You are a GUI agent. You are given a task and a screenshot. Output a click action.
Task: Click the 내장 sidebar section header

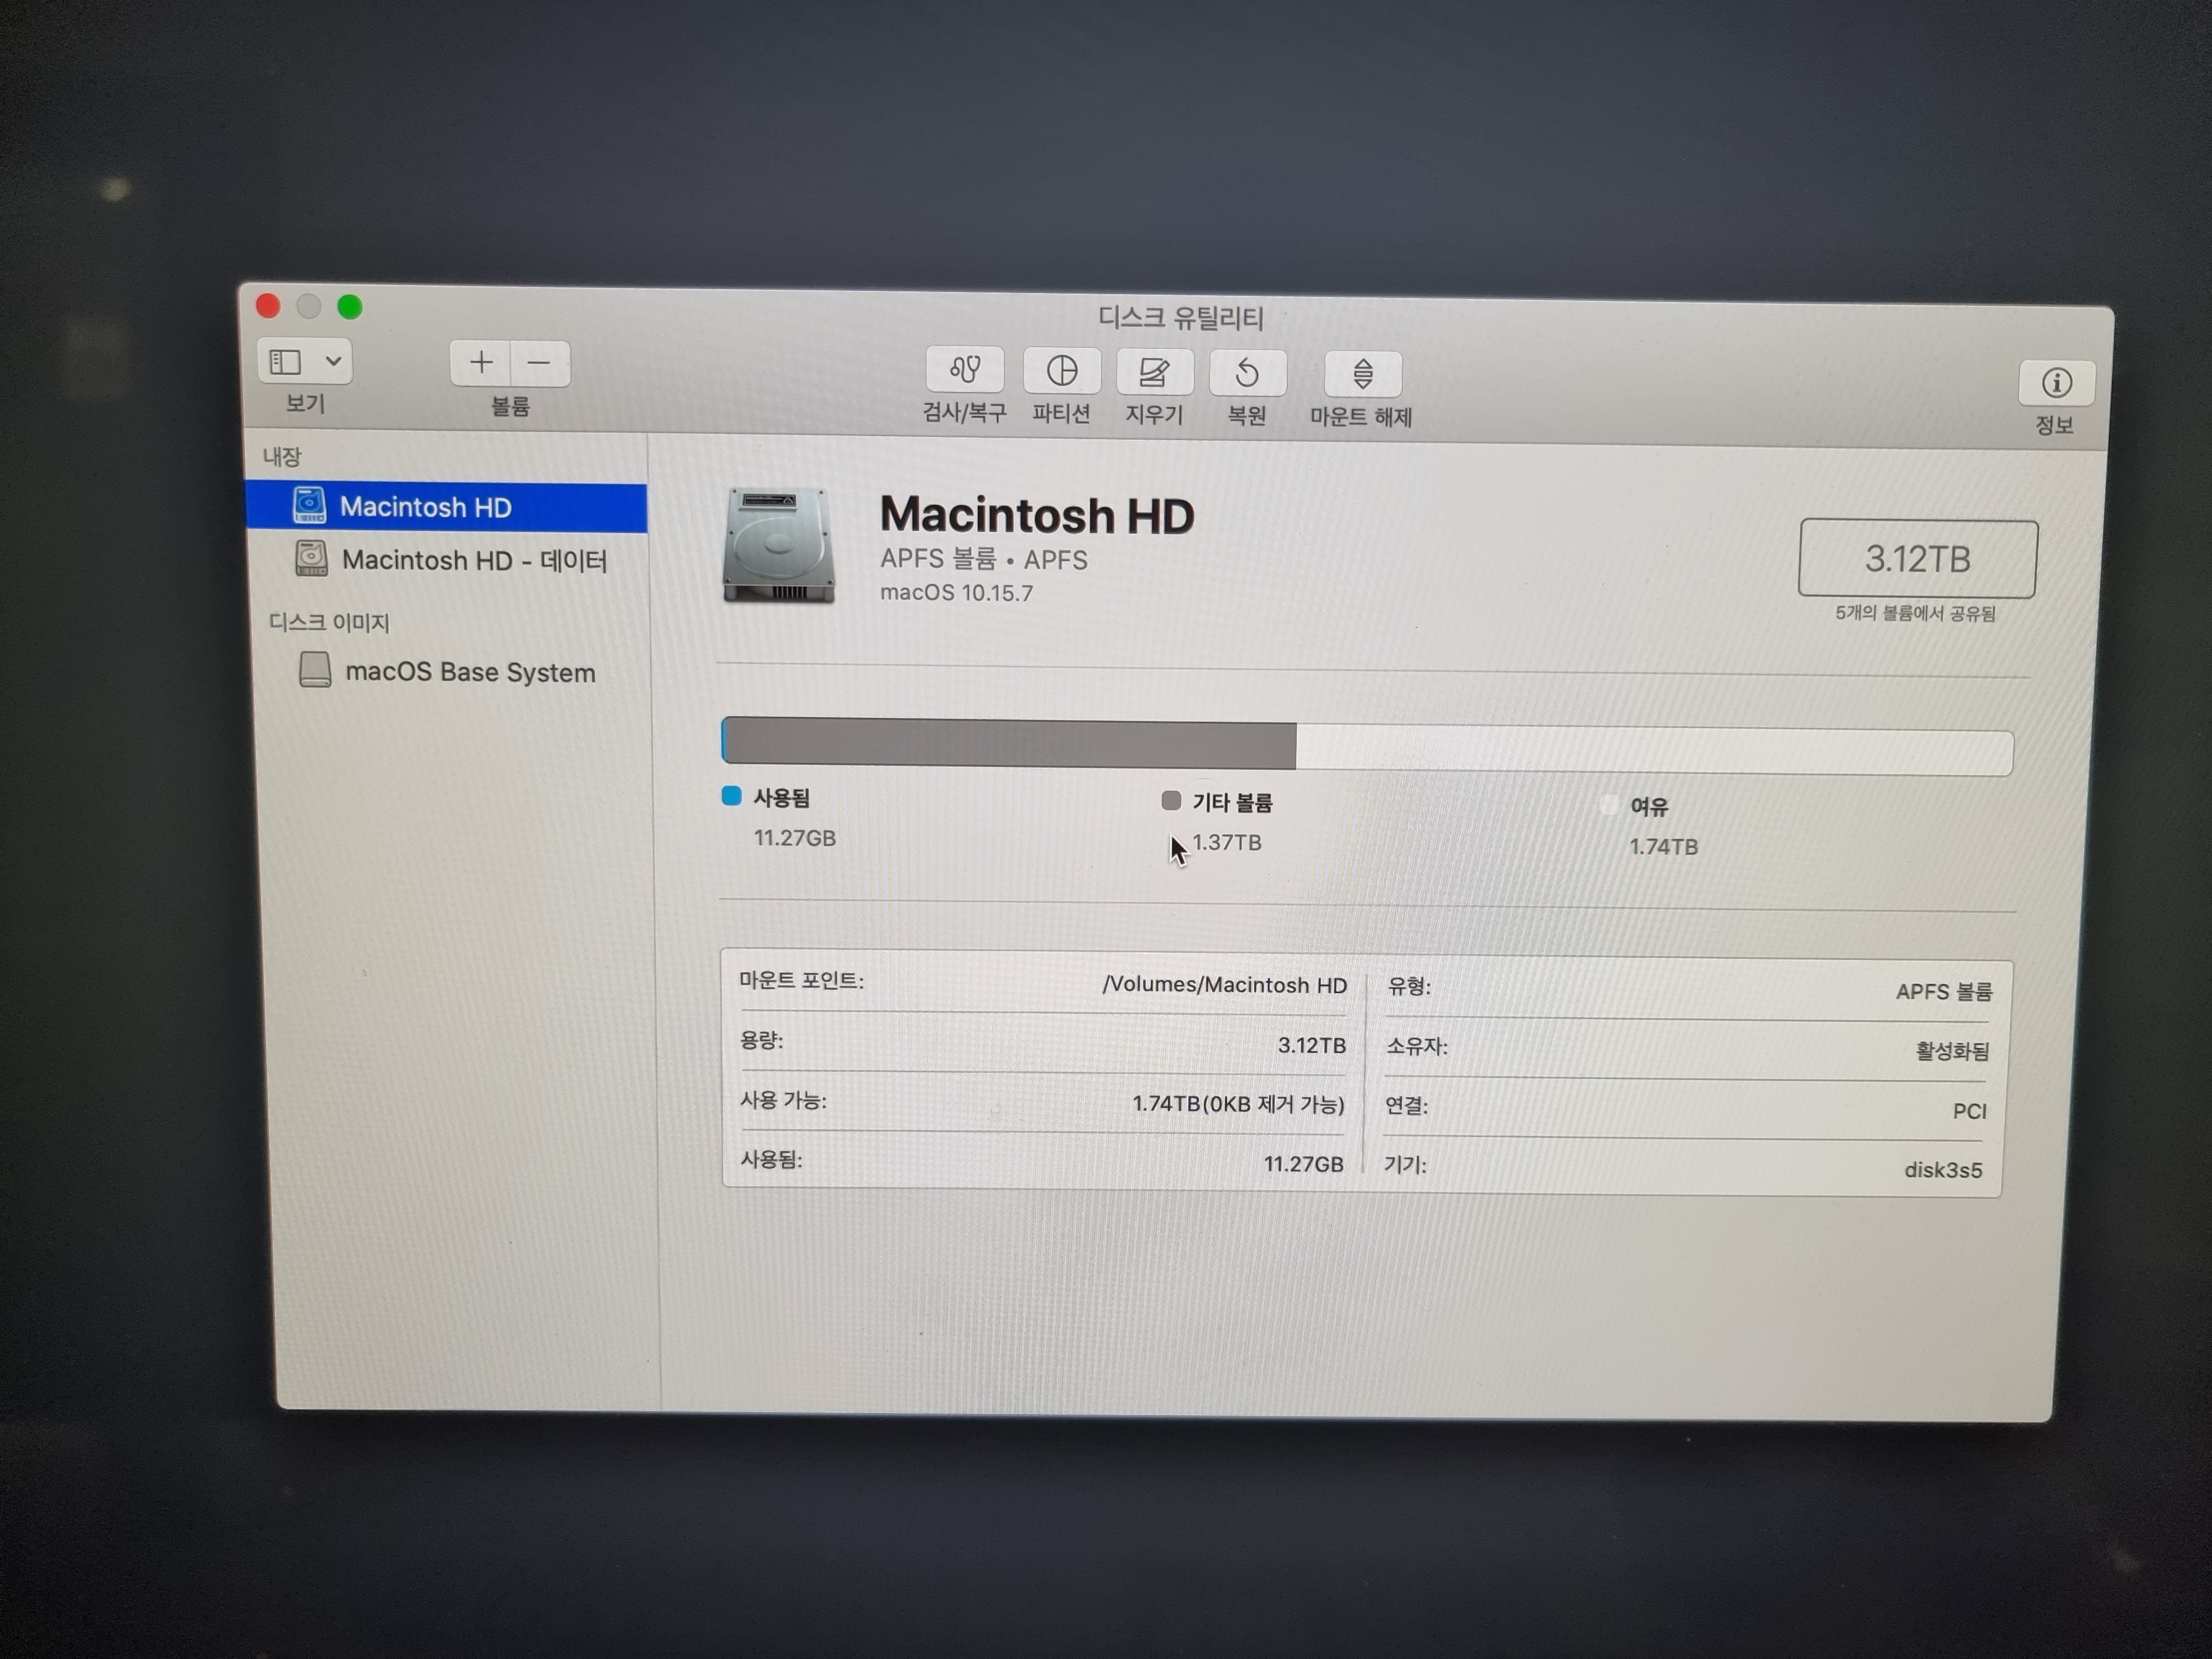point(281,457)
